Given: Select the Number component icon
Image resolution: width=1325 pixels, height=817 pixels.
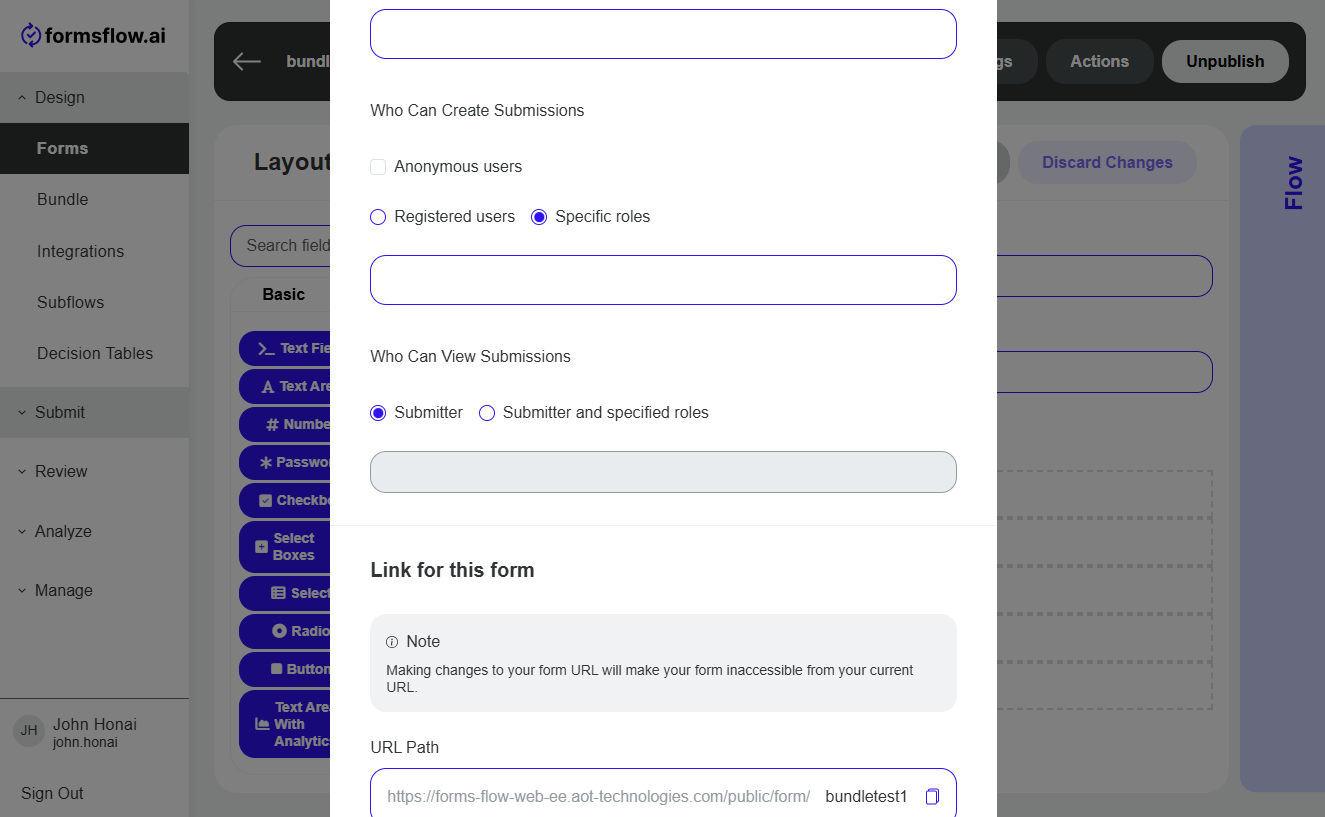Looking at the screenshot, I should [x=272, y=424].
